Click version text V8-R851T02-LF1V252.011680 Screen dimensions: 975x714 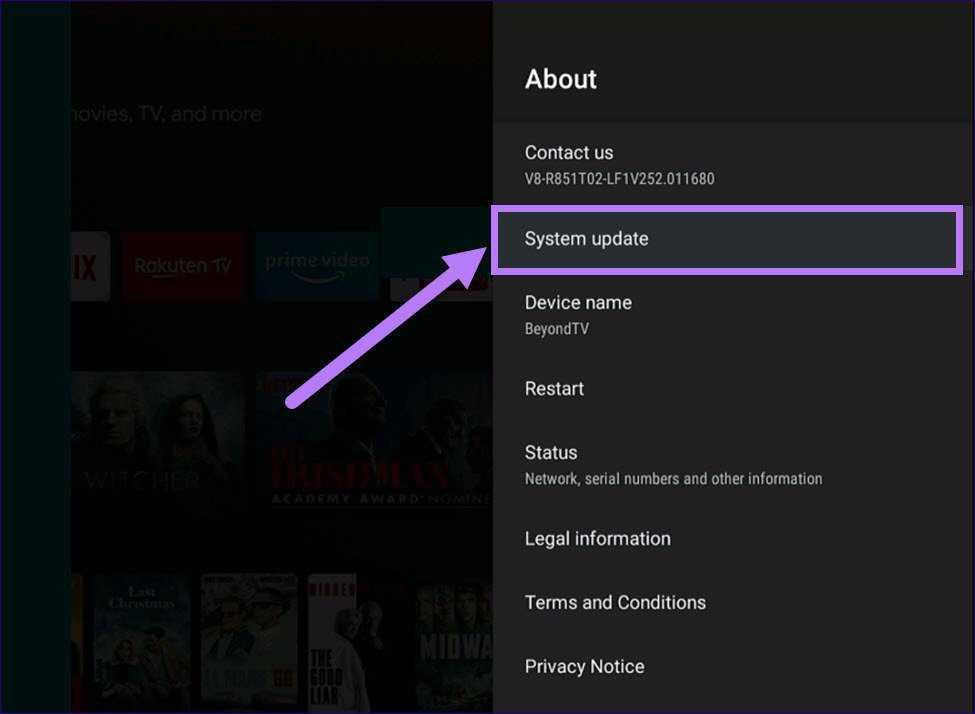[619, 179]
